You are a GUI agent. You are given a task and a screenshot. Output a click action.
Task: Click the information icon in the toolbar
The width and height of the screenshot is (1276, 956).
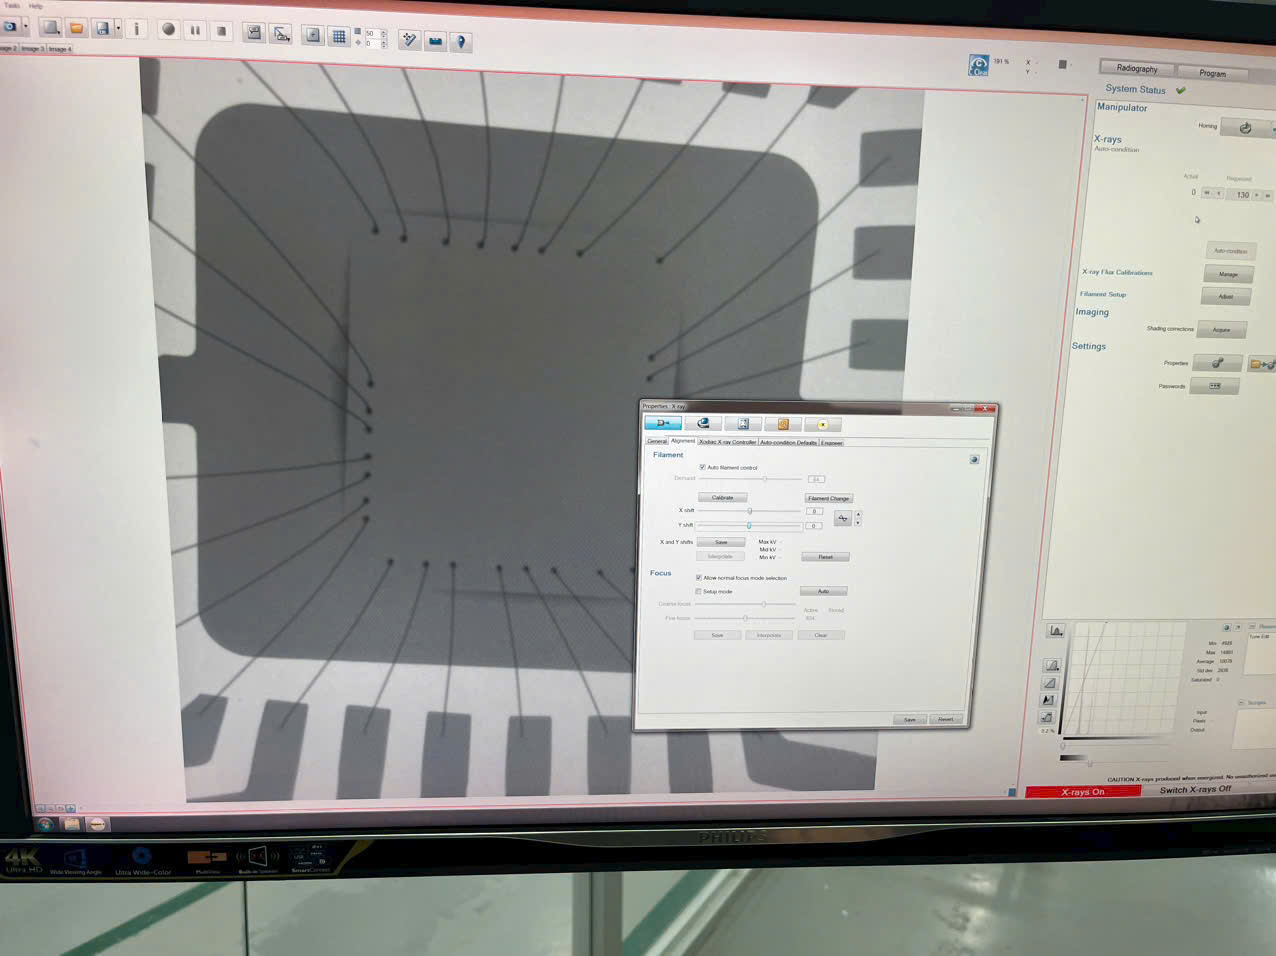[x=137, y=29]
